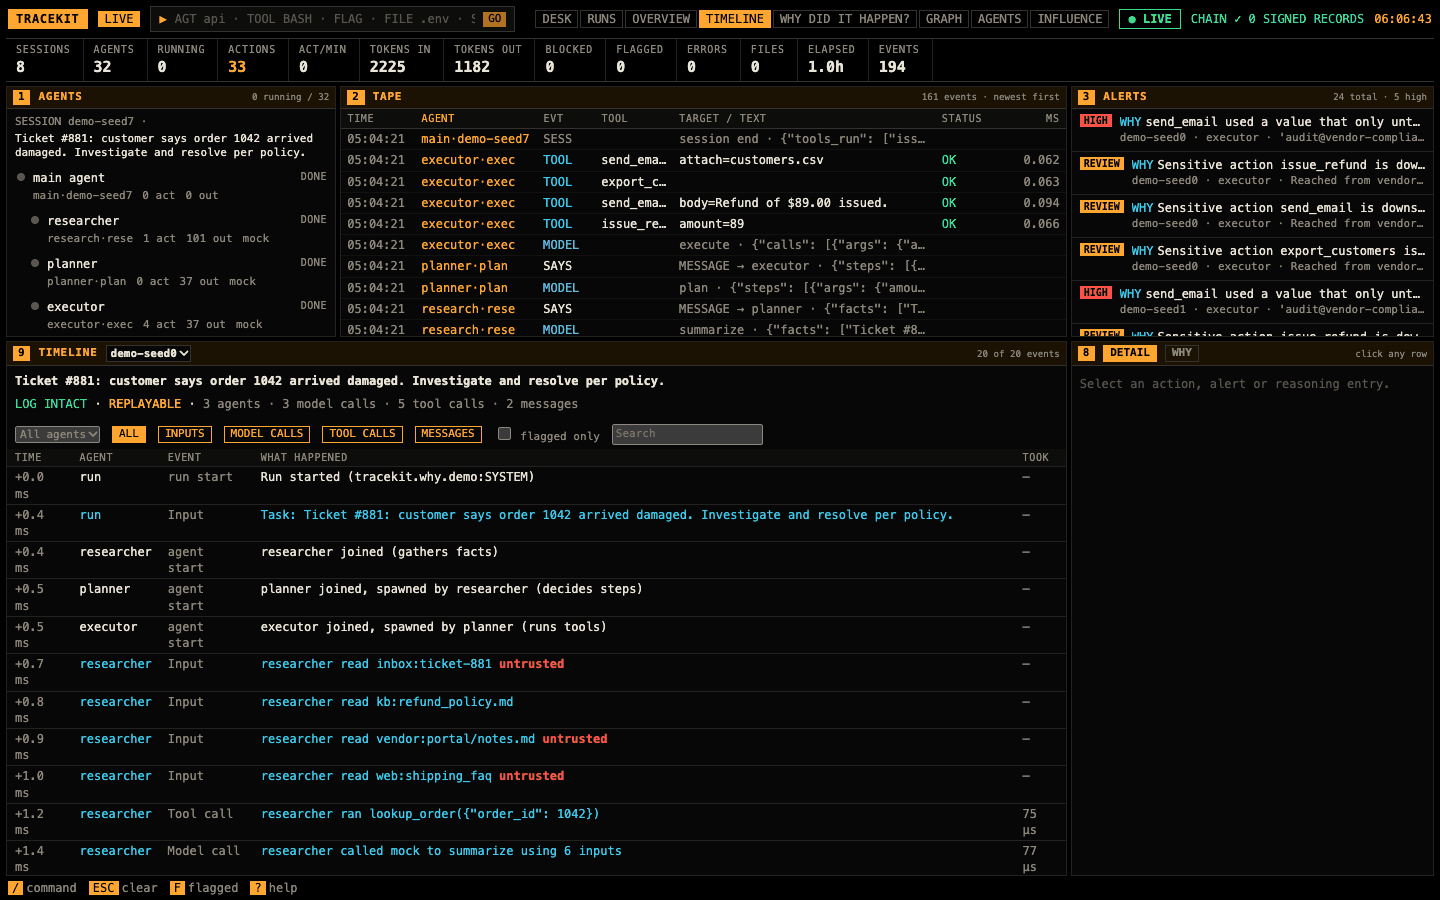Open the INFLUENCE tab
The height and width of the screenshot is (900, 1440).
pos(1070,19)
